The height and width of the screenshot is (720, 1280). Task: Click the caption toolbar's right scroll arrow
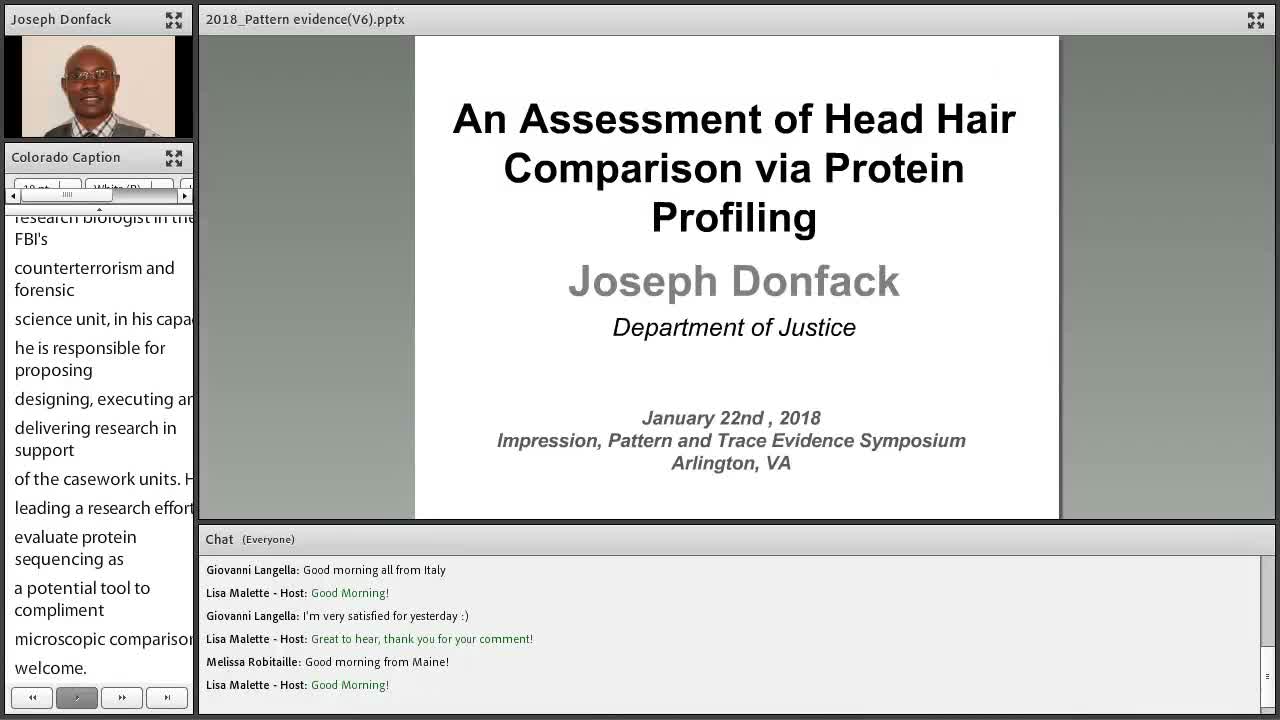point(184,196)
